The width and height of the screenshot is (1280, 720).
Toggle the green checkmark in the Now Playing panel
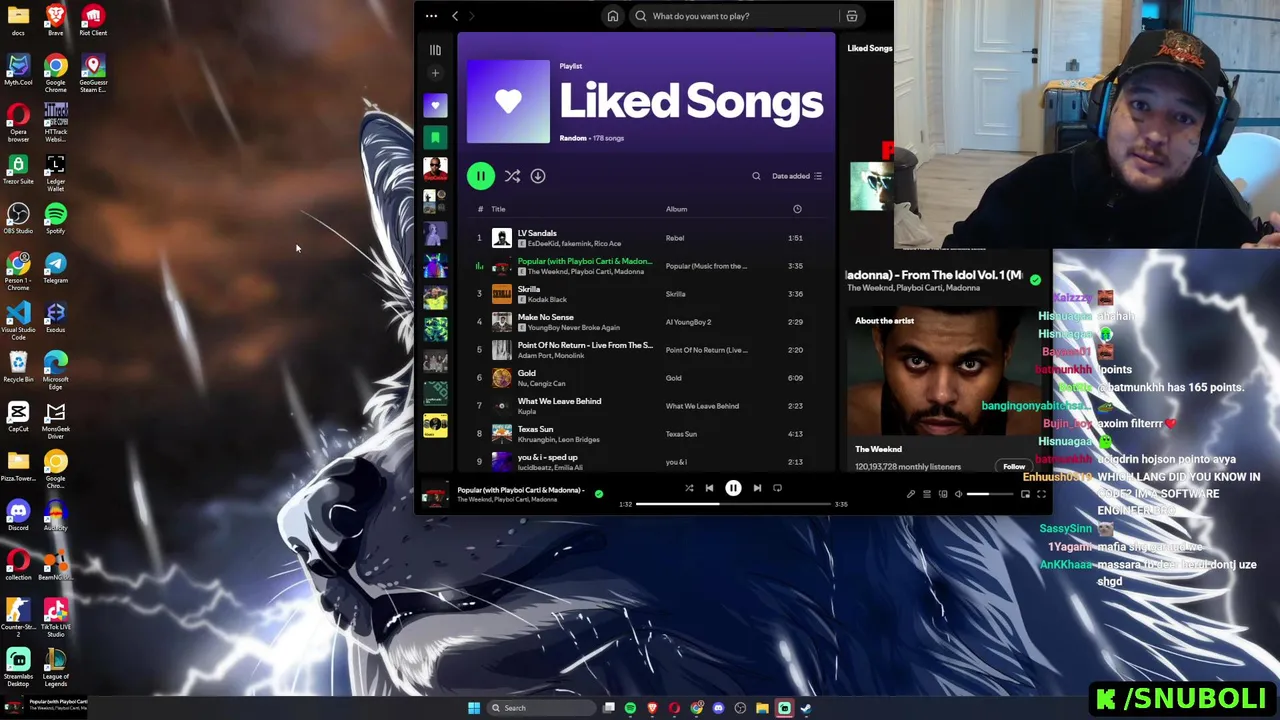click(1035, 280)
